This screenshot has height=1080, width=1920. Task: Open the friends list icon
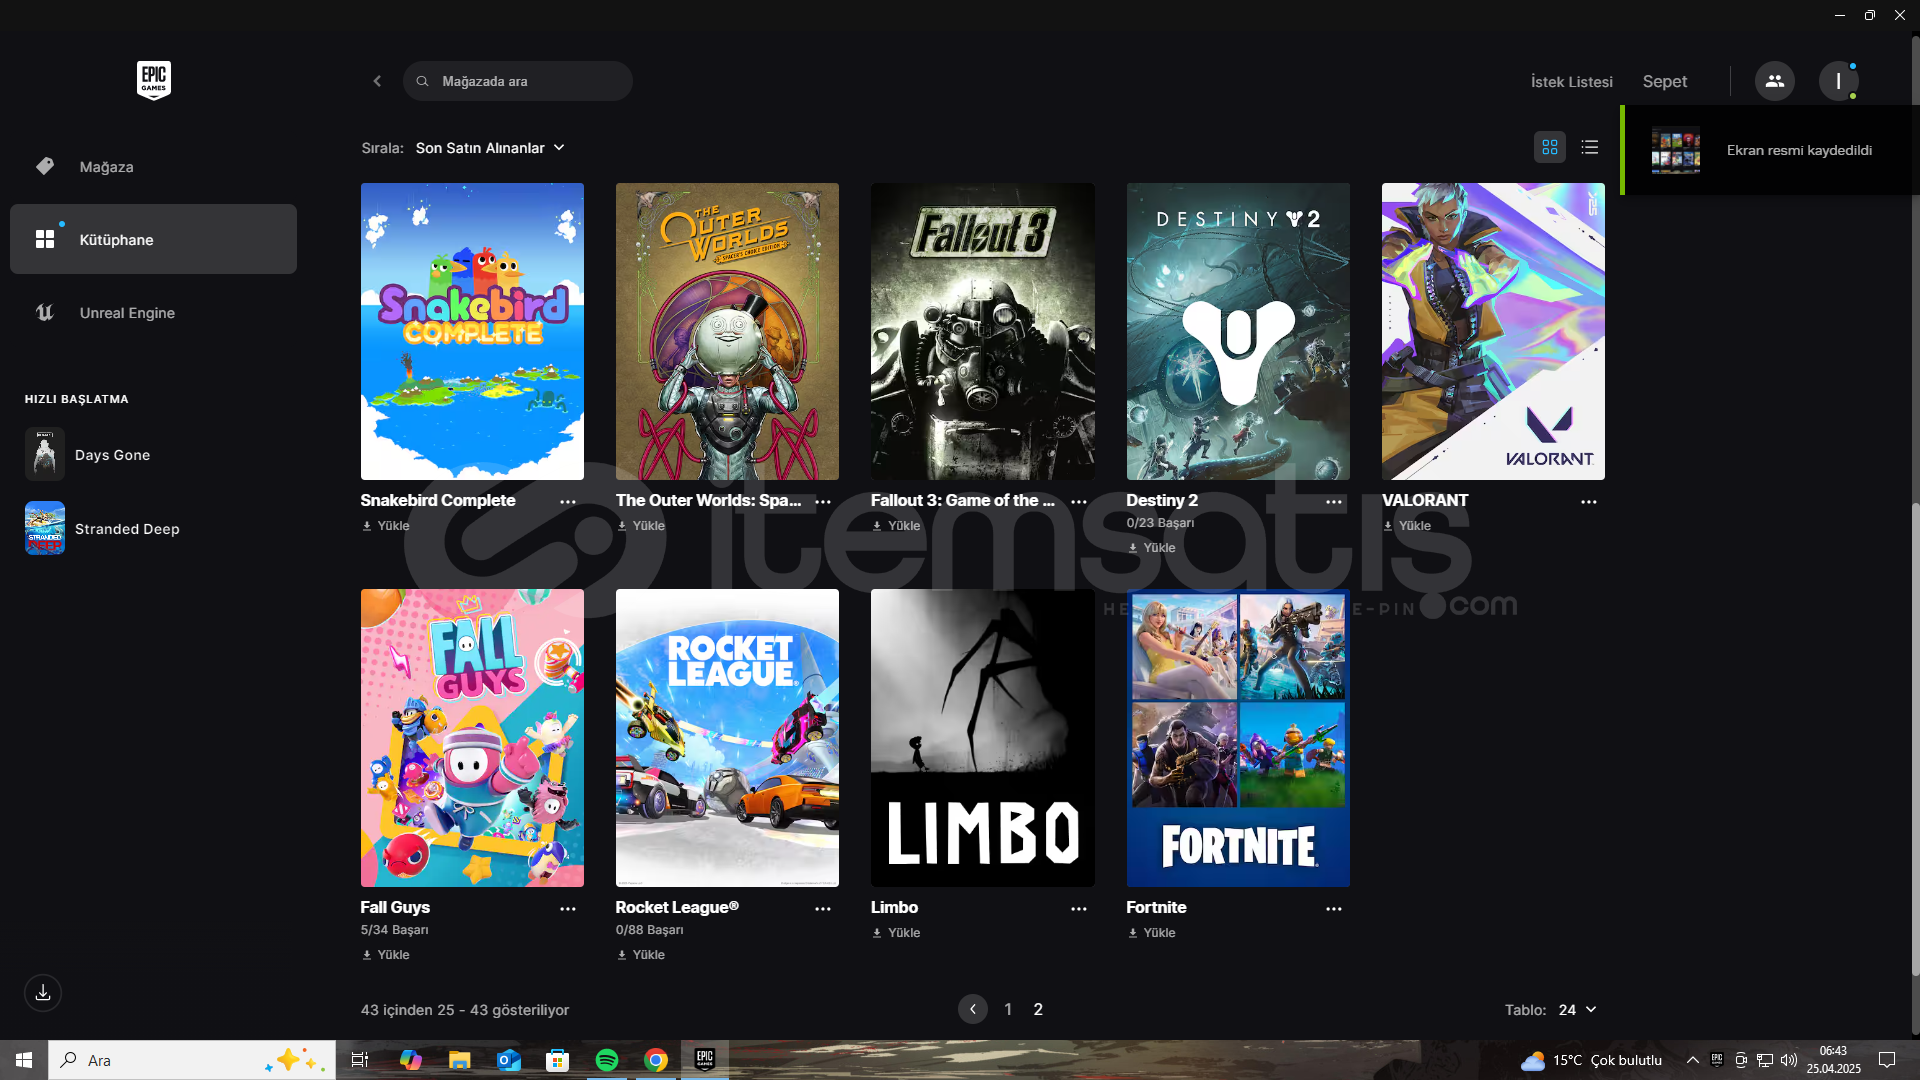click(1775, 81)
